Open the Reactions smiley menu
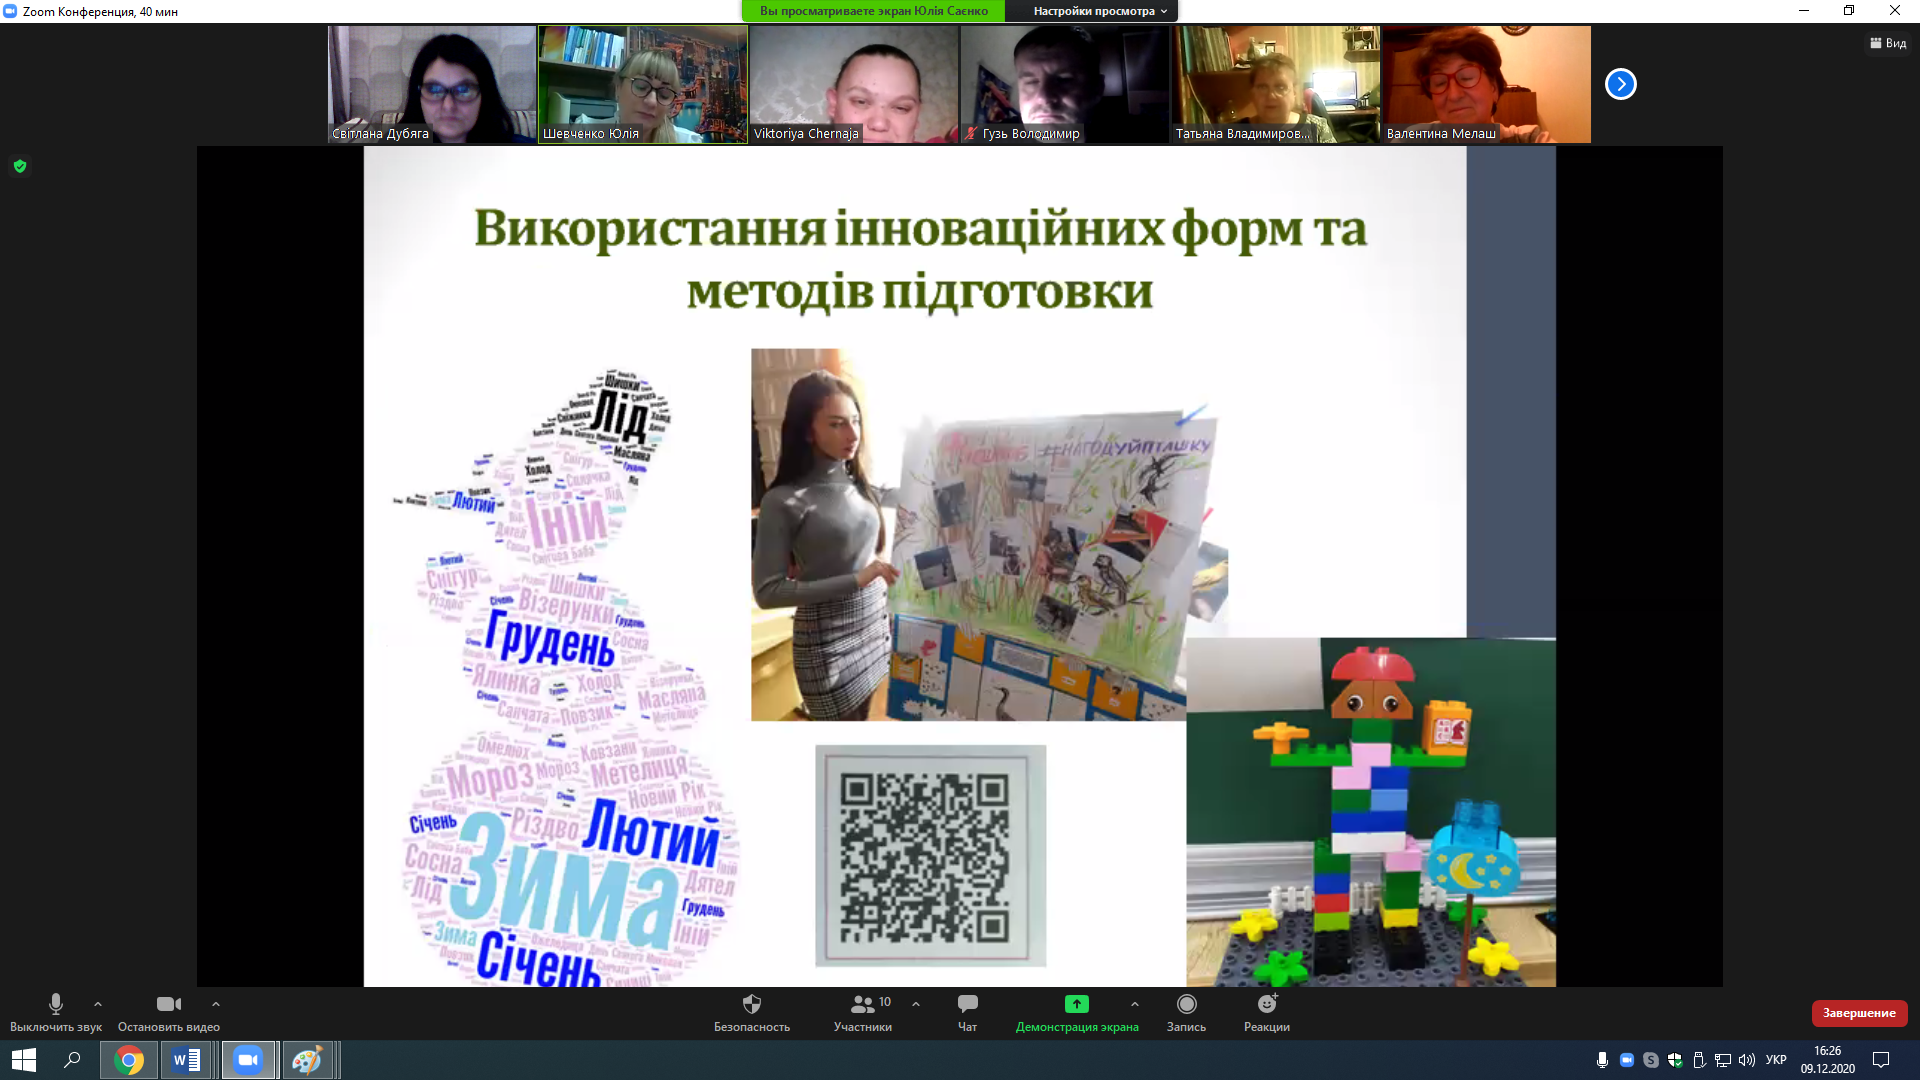Image resolution: width=1920 pixels, height=1080 pixels. (1266, 1004)
